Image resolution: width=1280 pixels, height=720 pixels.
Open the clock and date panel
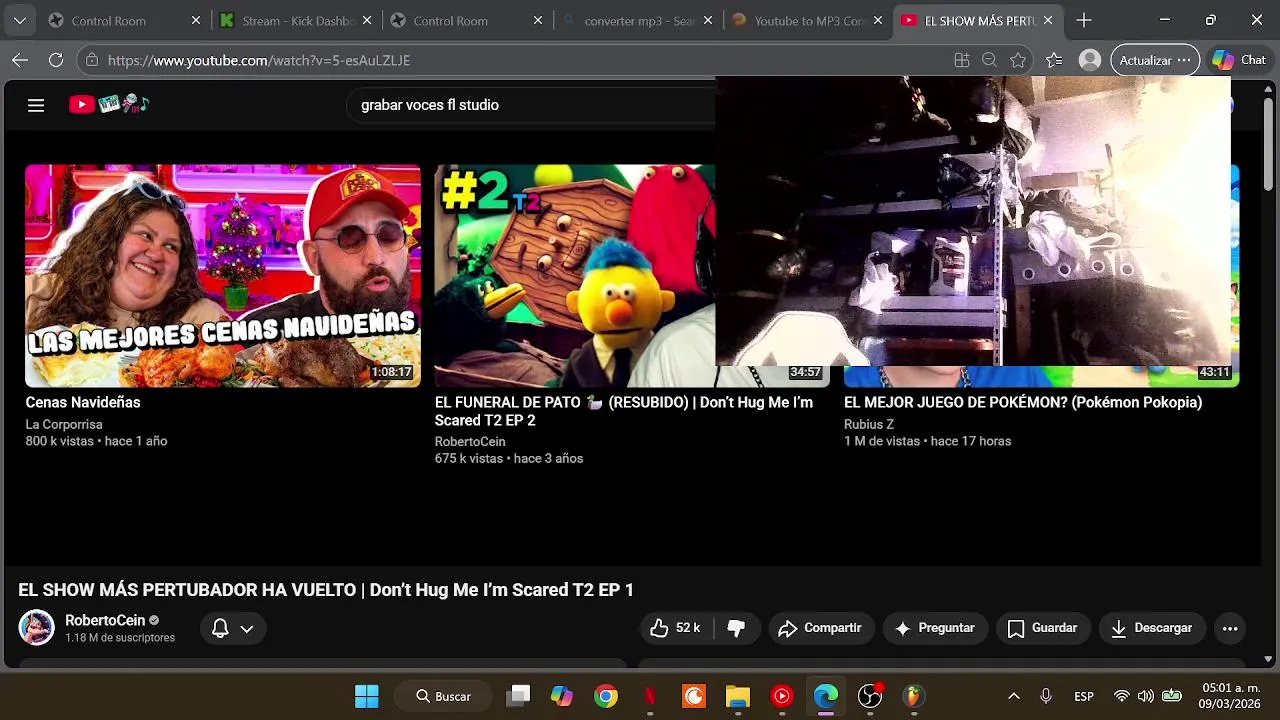(1231, 696)
